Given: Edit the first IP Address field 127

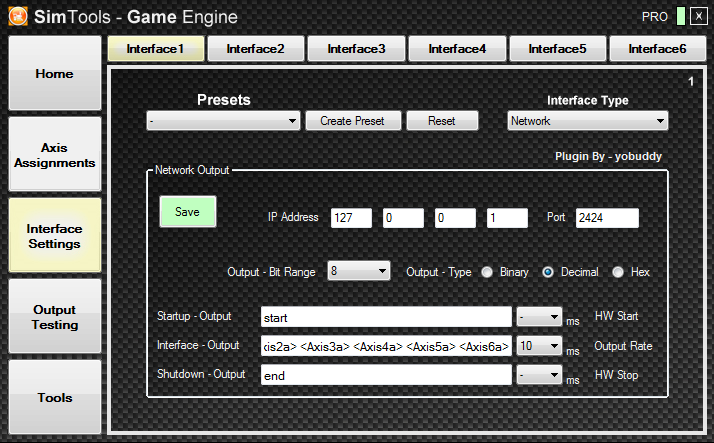Looking at the screenshot, I should click(x=351, y=218).
